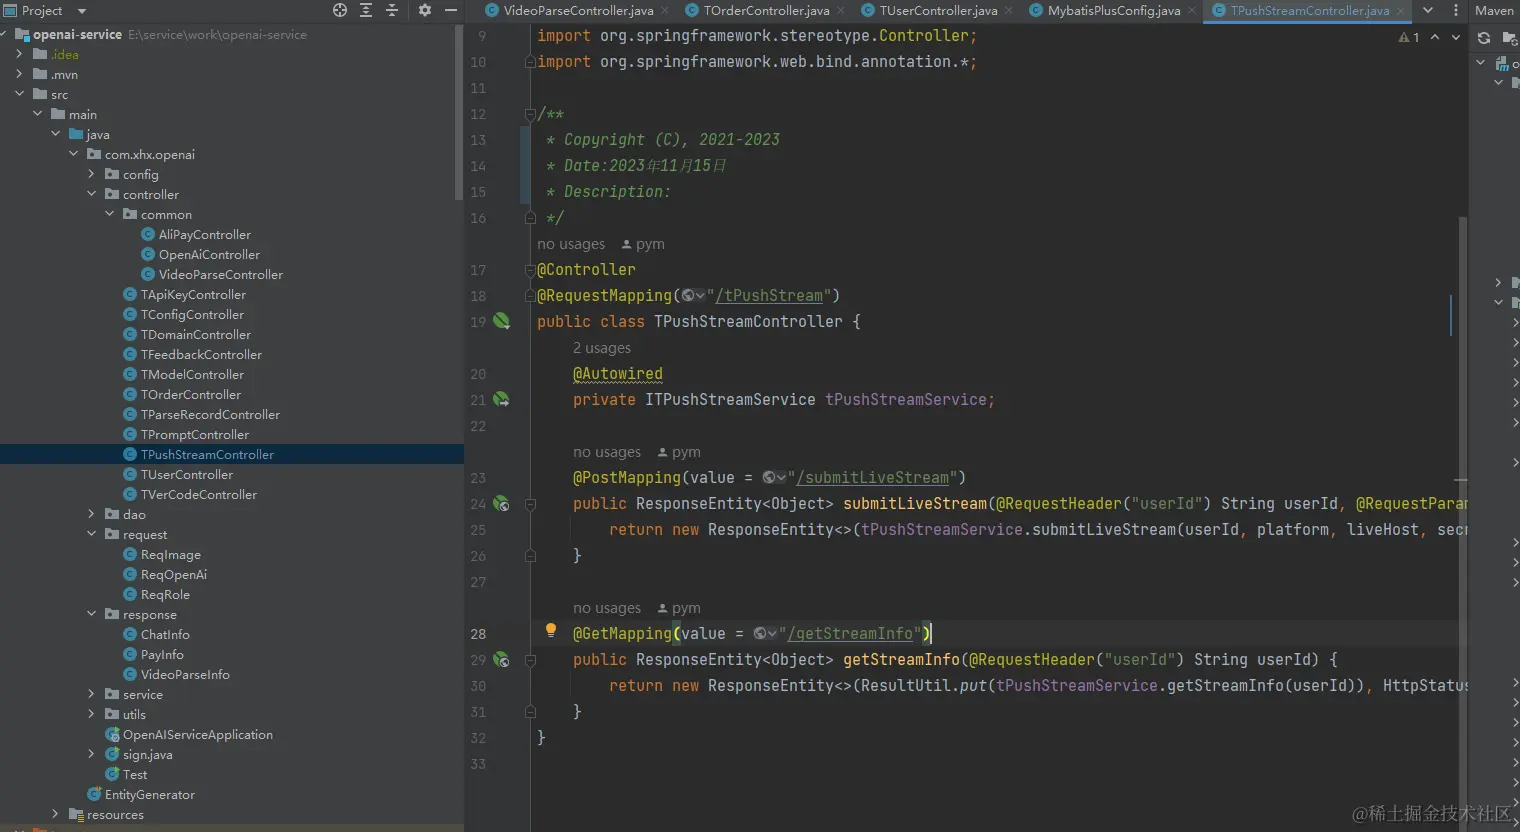Open Project panel settings gear

coord(425,10)
